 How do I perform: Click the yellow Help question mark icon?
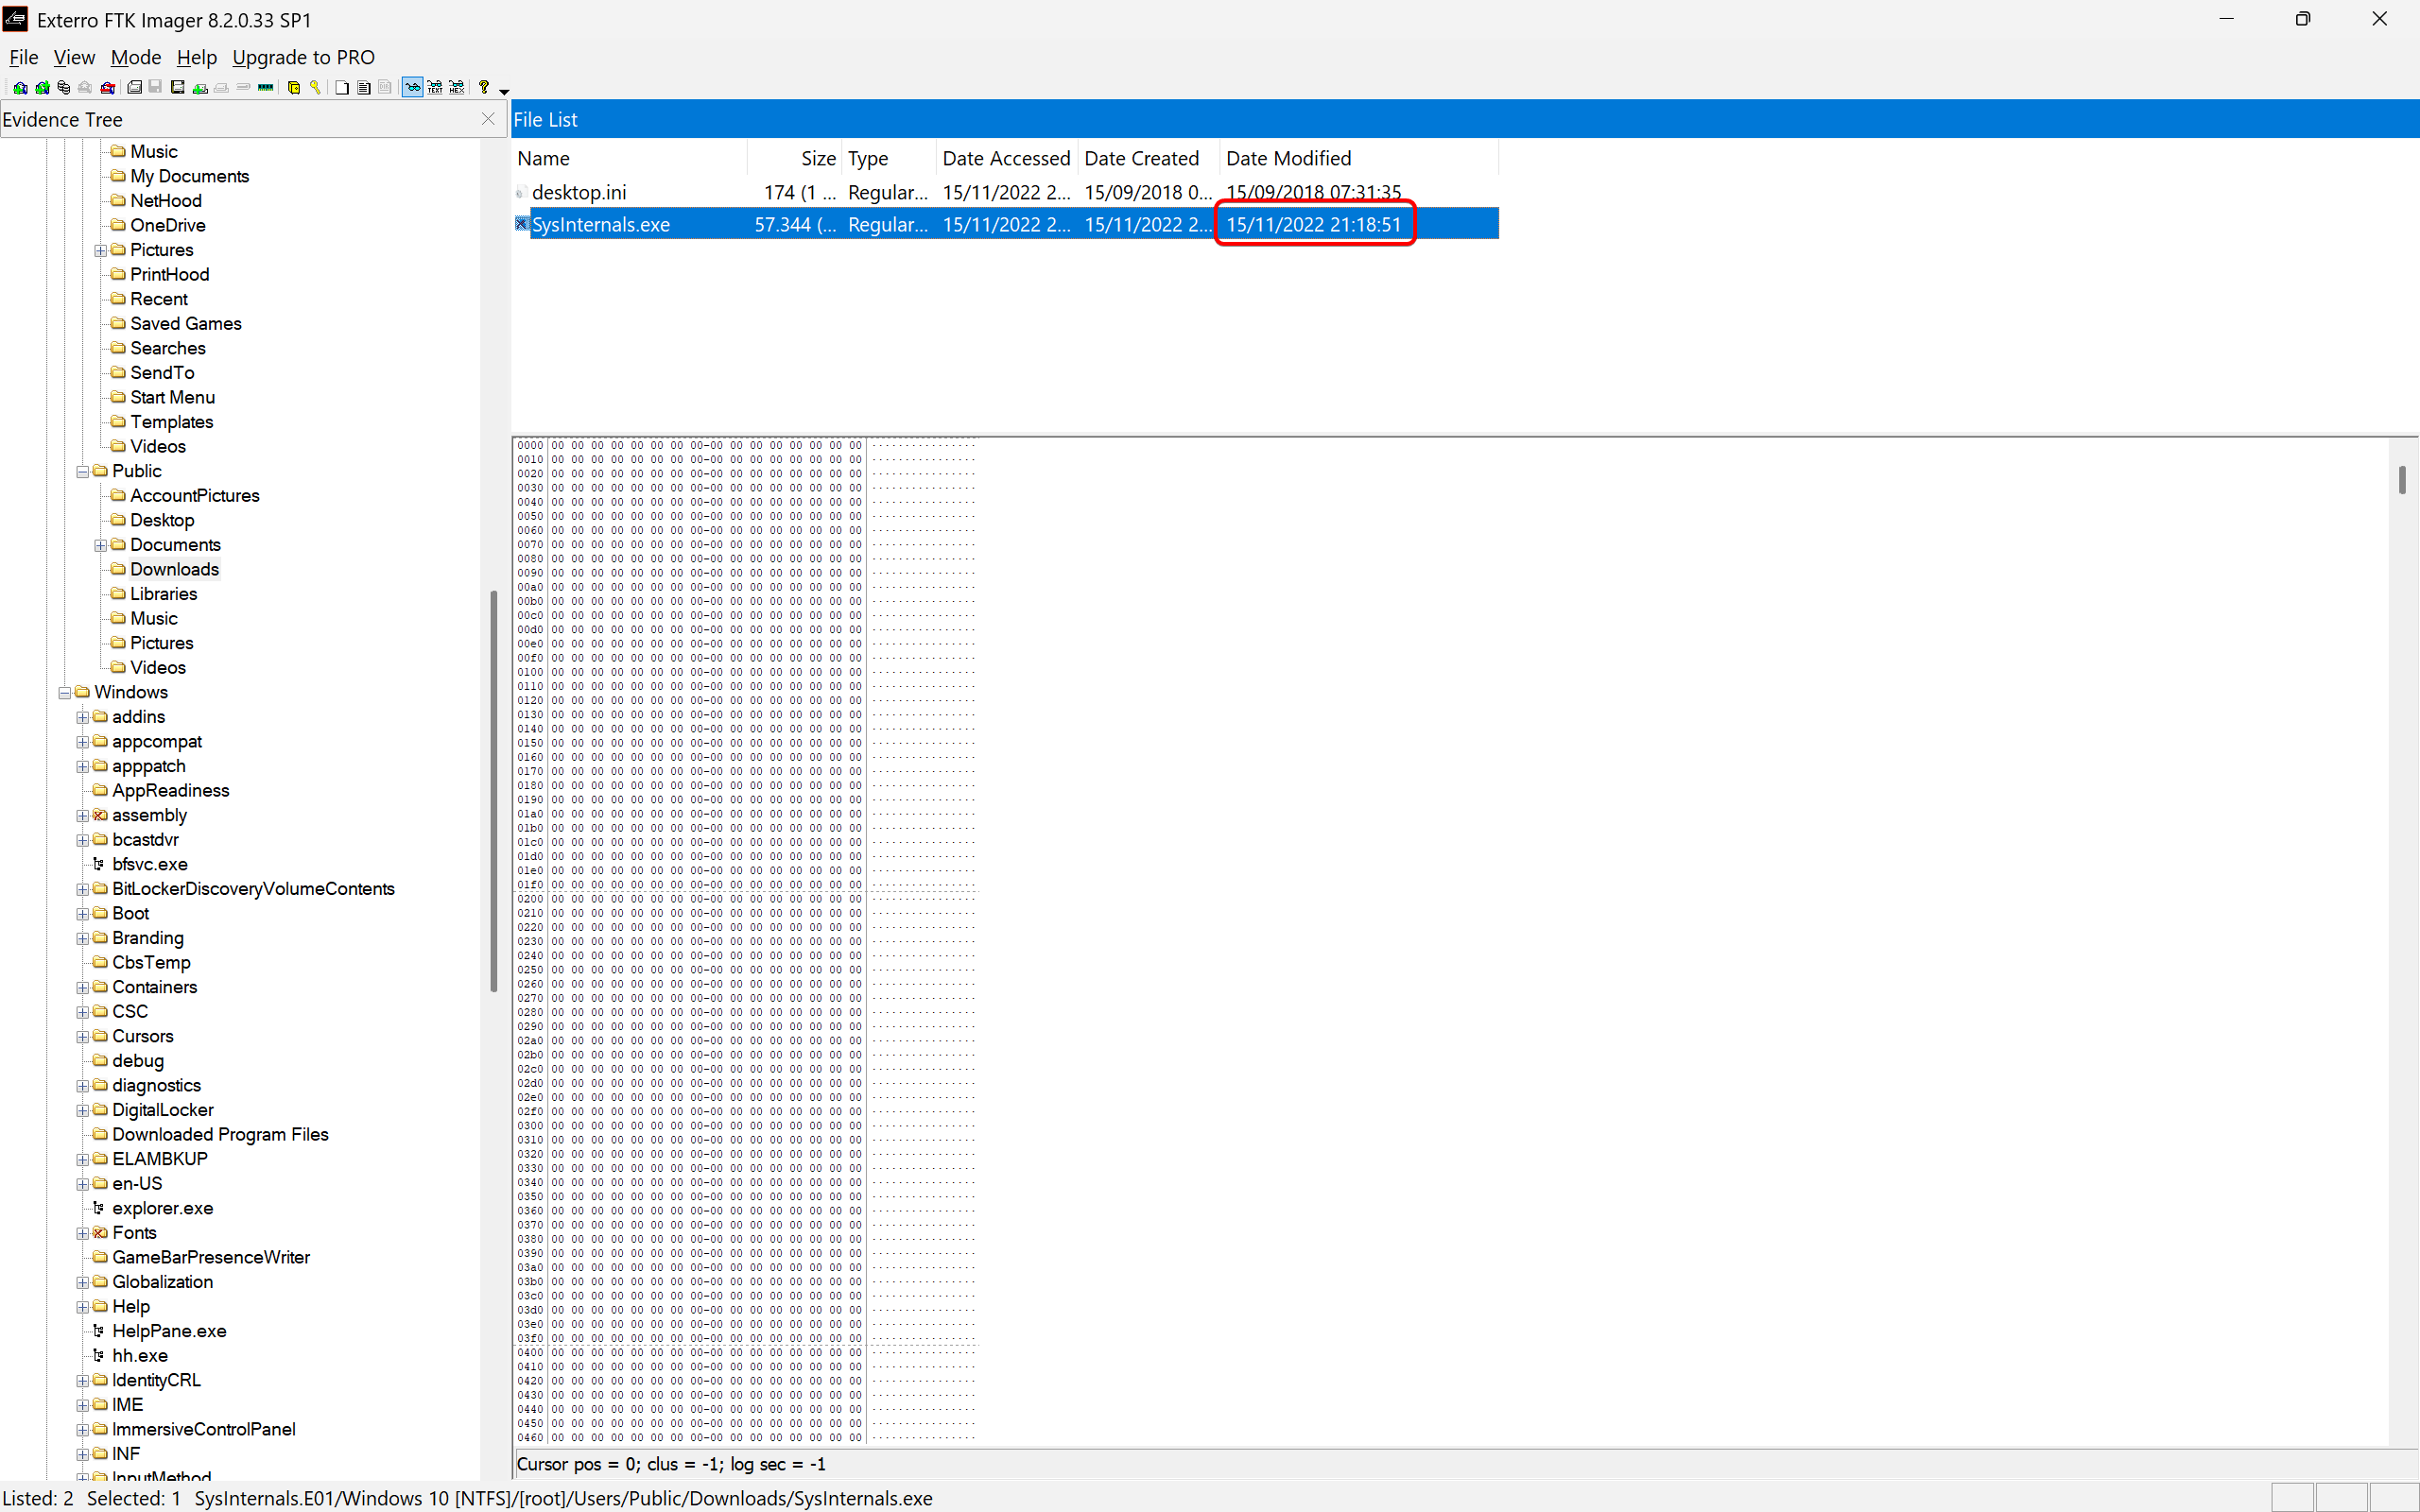tap(484, 87)
